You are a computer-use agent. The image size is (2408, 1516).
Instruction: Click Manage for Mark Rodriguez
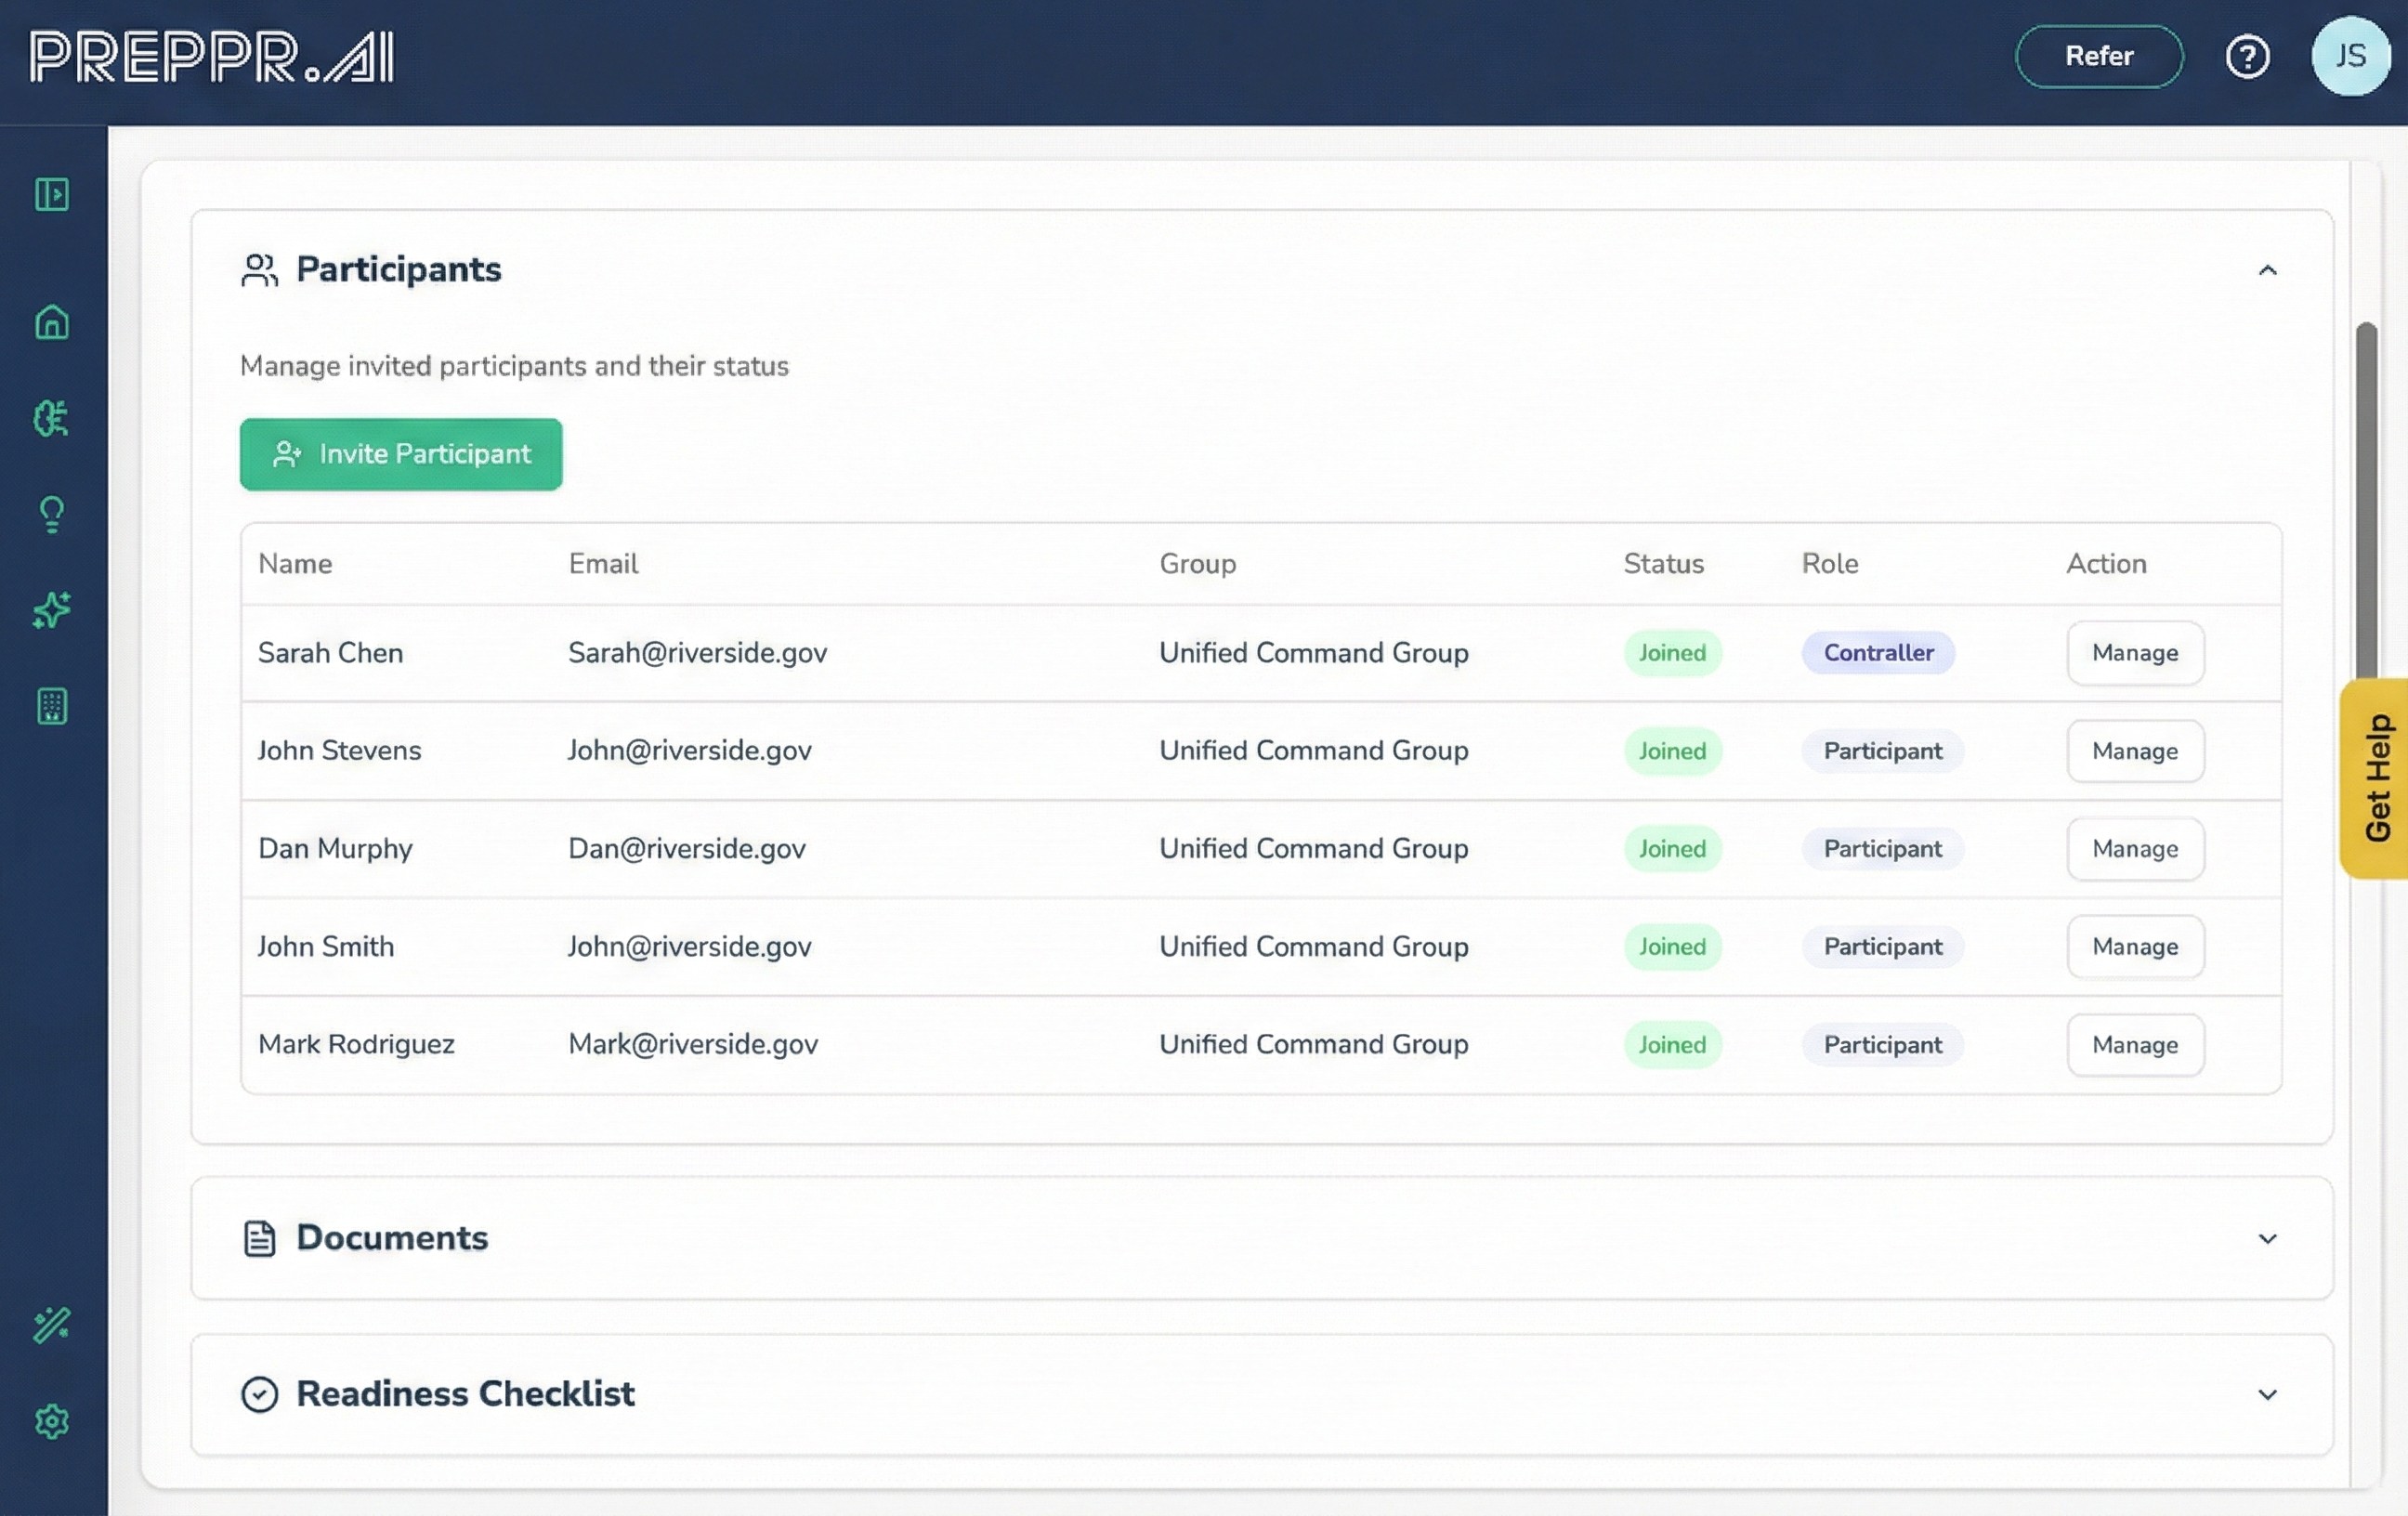click(x=2135, y=1045)
